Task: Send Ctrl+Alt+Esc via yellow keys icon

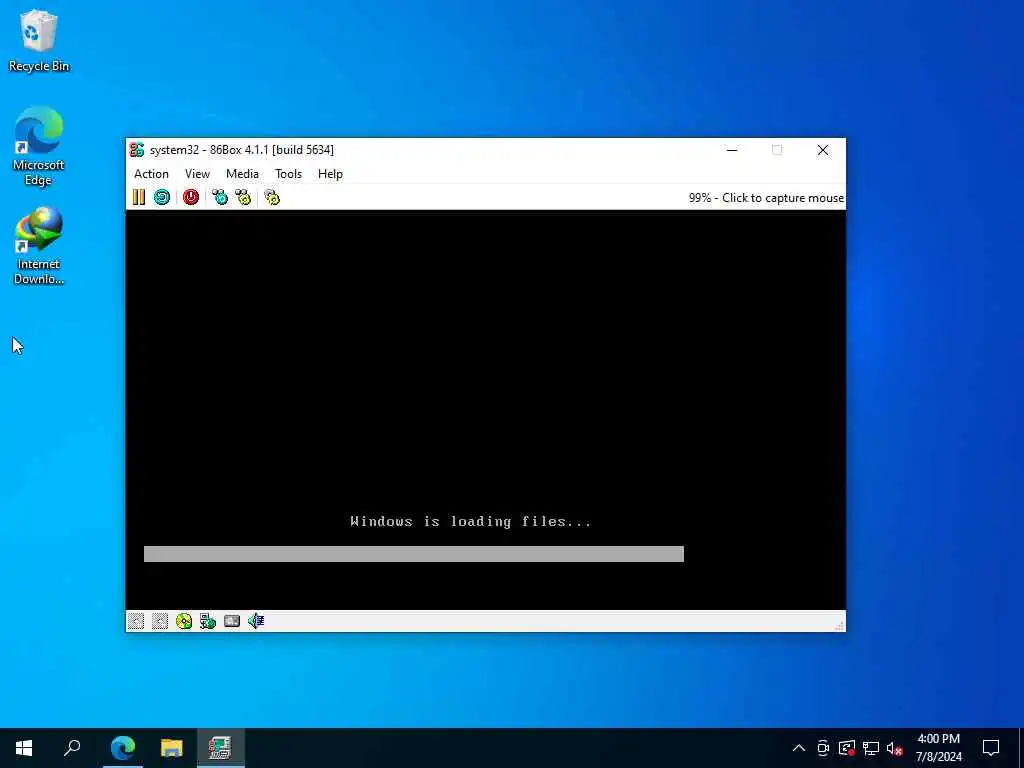Action: (x=243, y=197)
